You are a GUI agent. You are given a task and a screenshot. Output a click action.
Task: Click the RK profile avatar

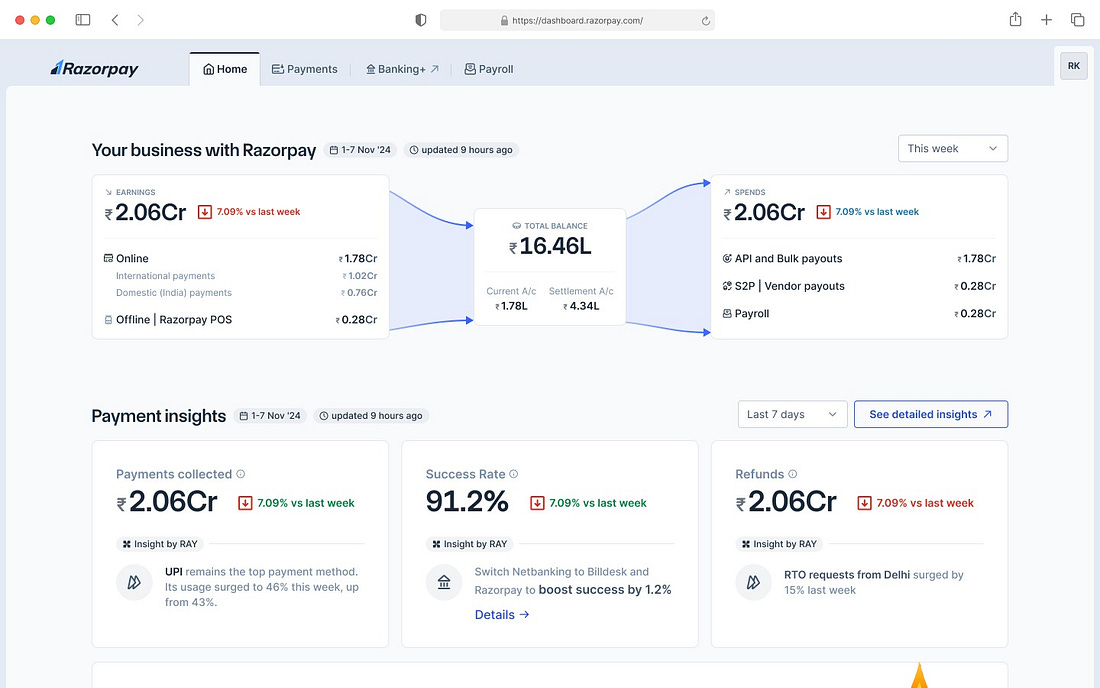point(1073,66)
